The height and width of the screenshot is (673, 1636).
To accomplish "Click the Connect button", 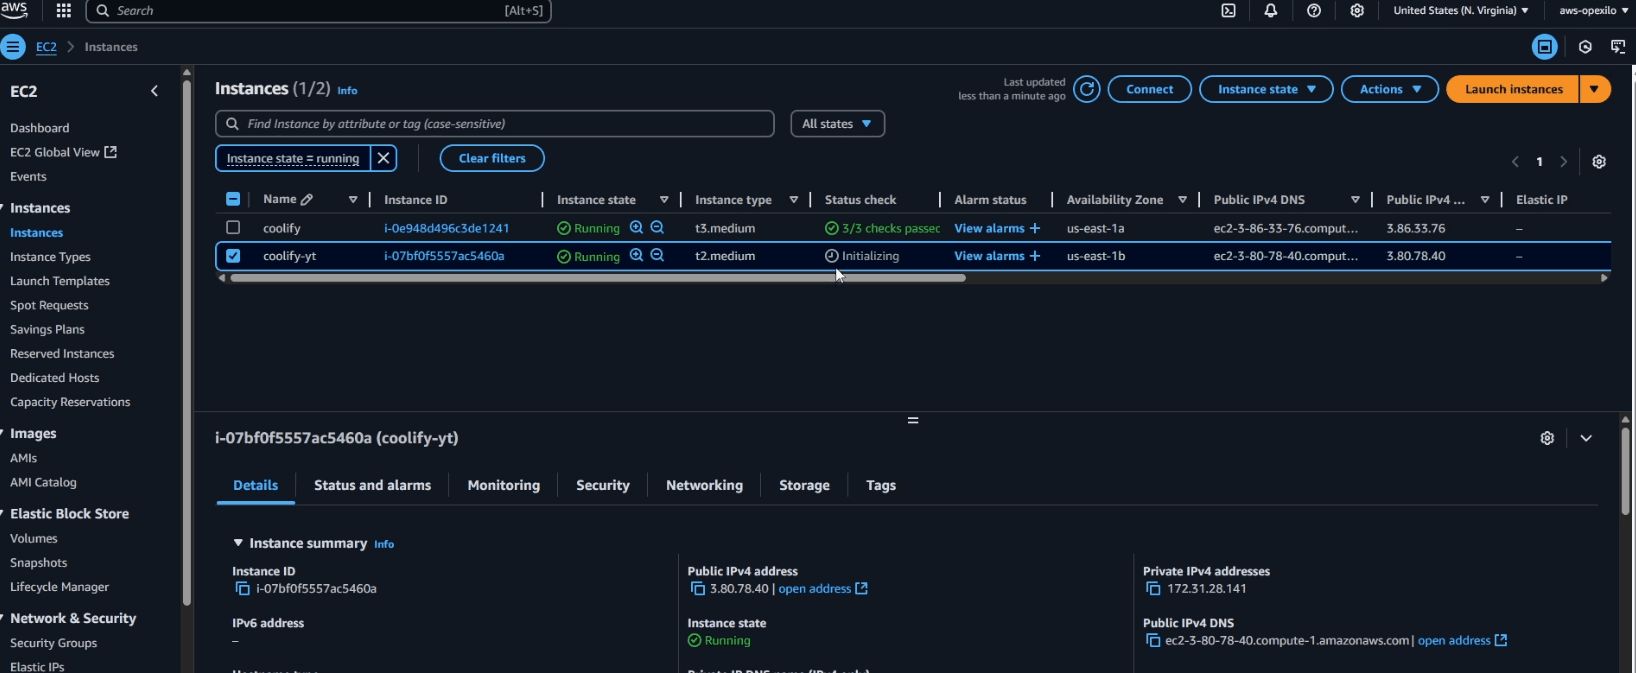I will coord(1150,89).
